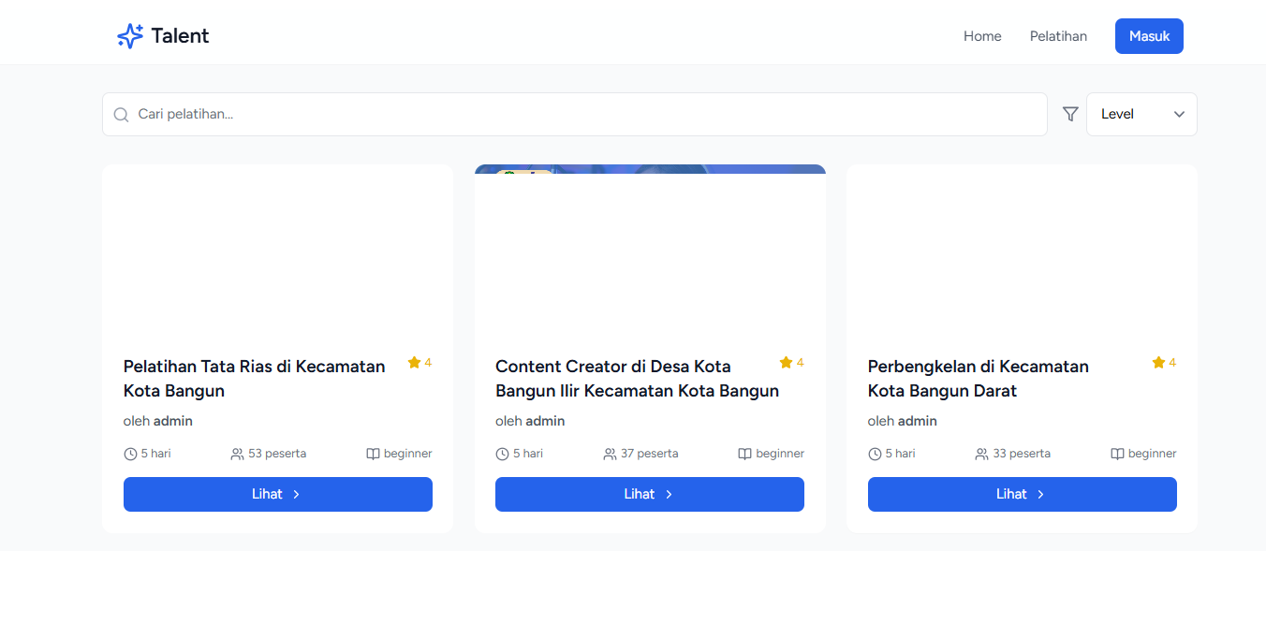The width and height of the screenshot is (1268, 619).
Task: Click Lihat on the Perbengkelan card
Action: click(1021, 494)
